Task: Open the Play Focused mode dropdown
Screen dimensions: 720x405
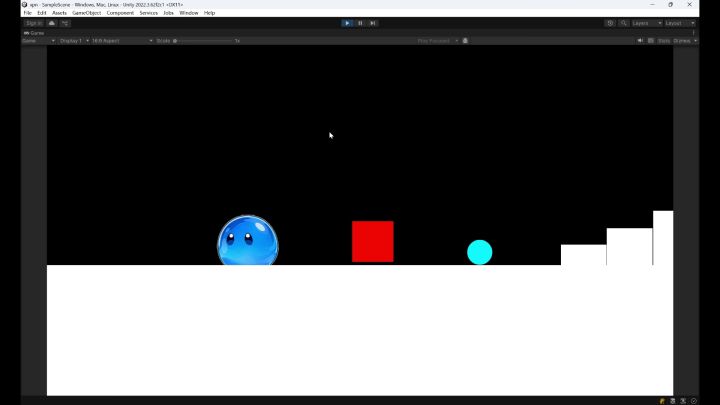Action: (x=437, y=41)
